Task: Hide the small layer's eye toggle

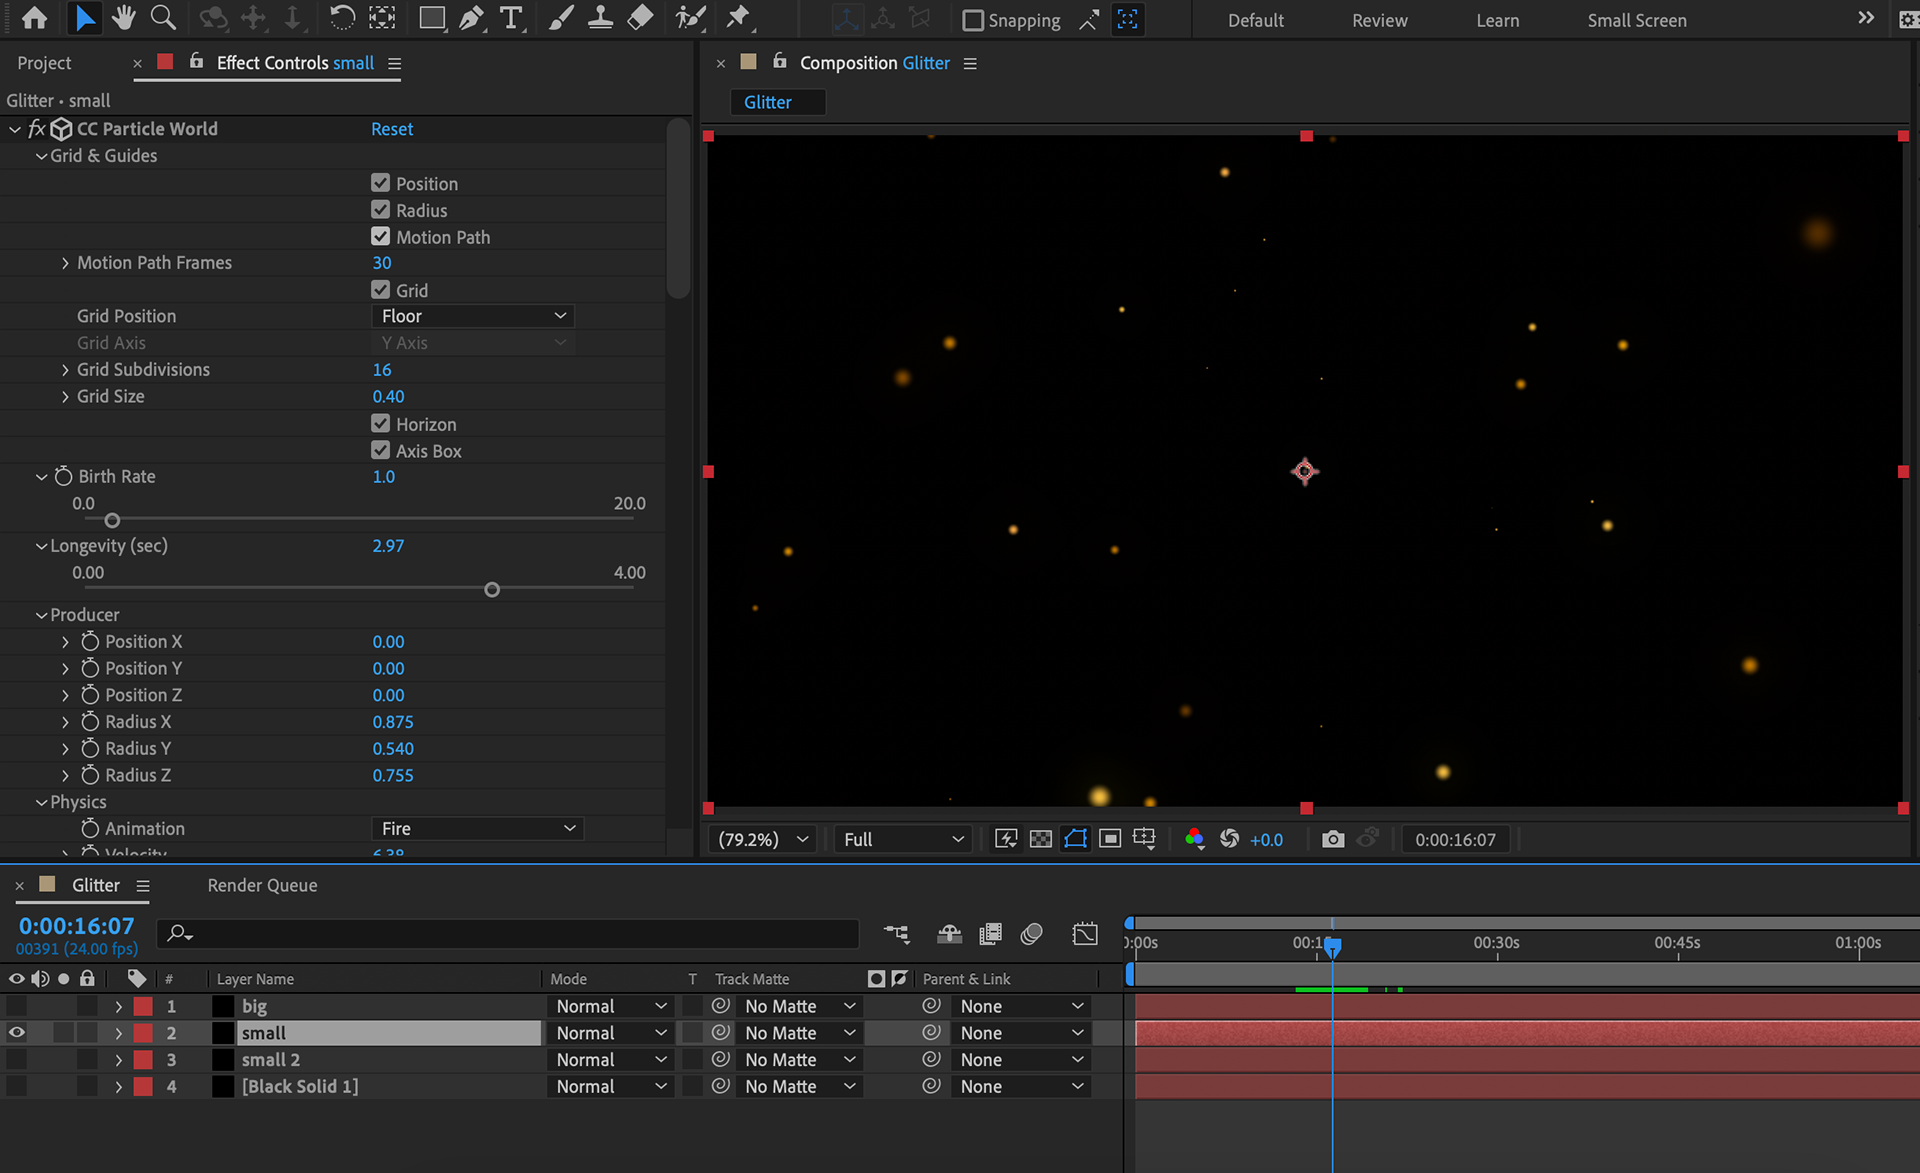Action: (x=17, y=1033)
